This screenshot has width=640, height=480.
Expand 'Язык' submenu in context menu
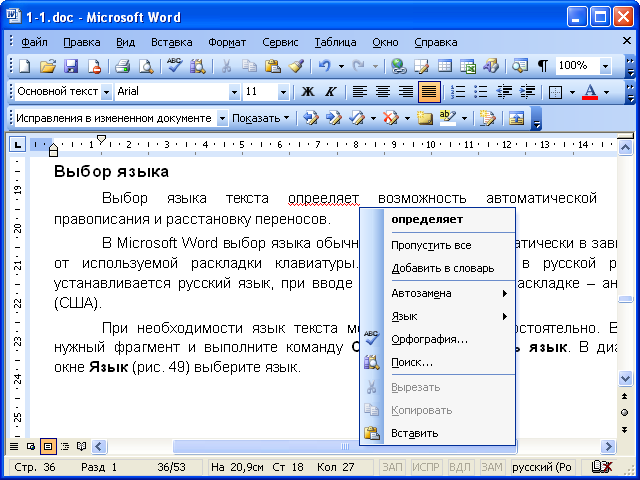(449, 316)
